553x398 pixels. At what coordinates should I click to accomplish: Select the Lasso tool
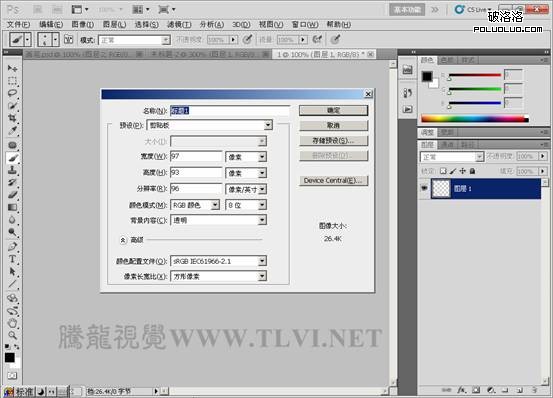click(x=12, y=93)
